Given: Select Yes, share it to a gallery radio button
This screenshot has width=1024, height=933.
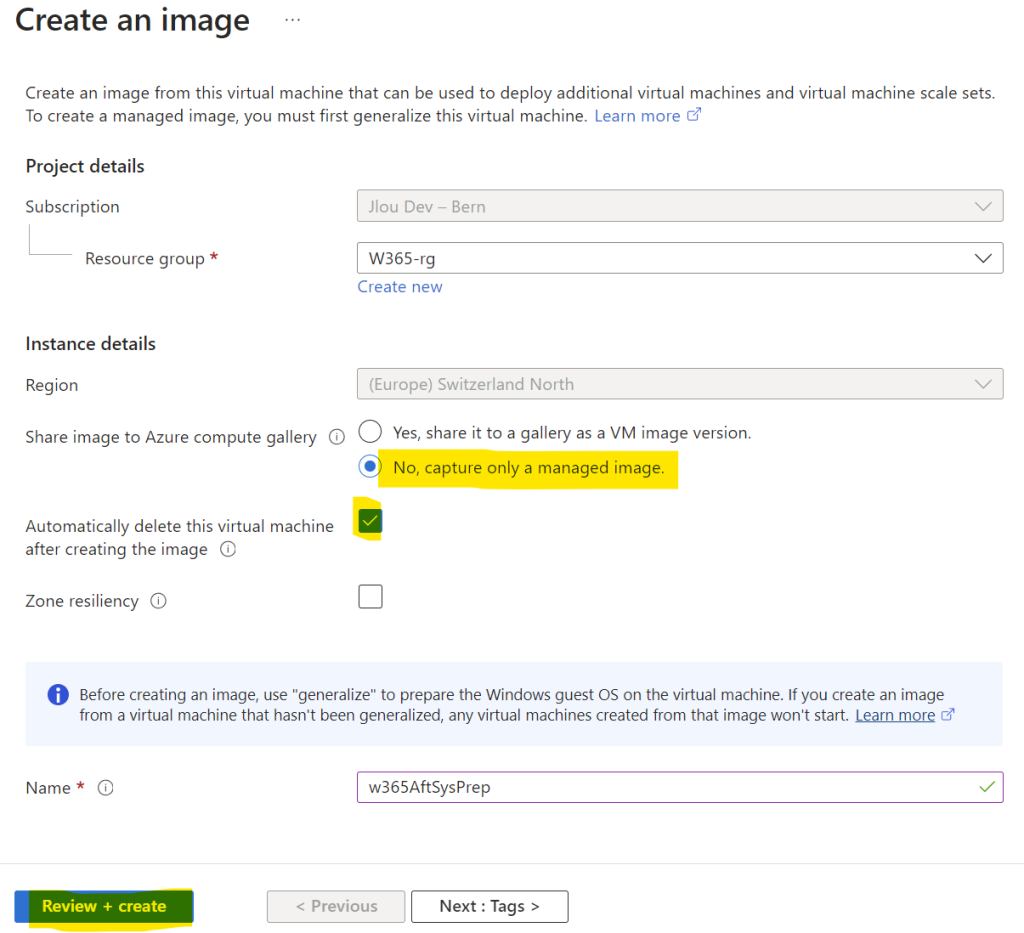Looking at the screenshot, I should pos(370,432).
